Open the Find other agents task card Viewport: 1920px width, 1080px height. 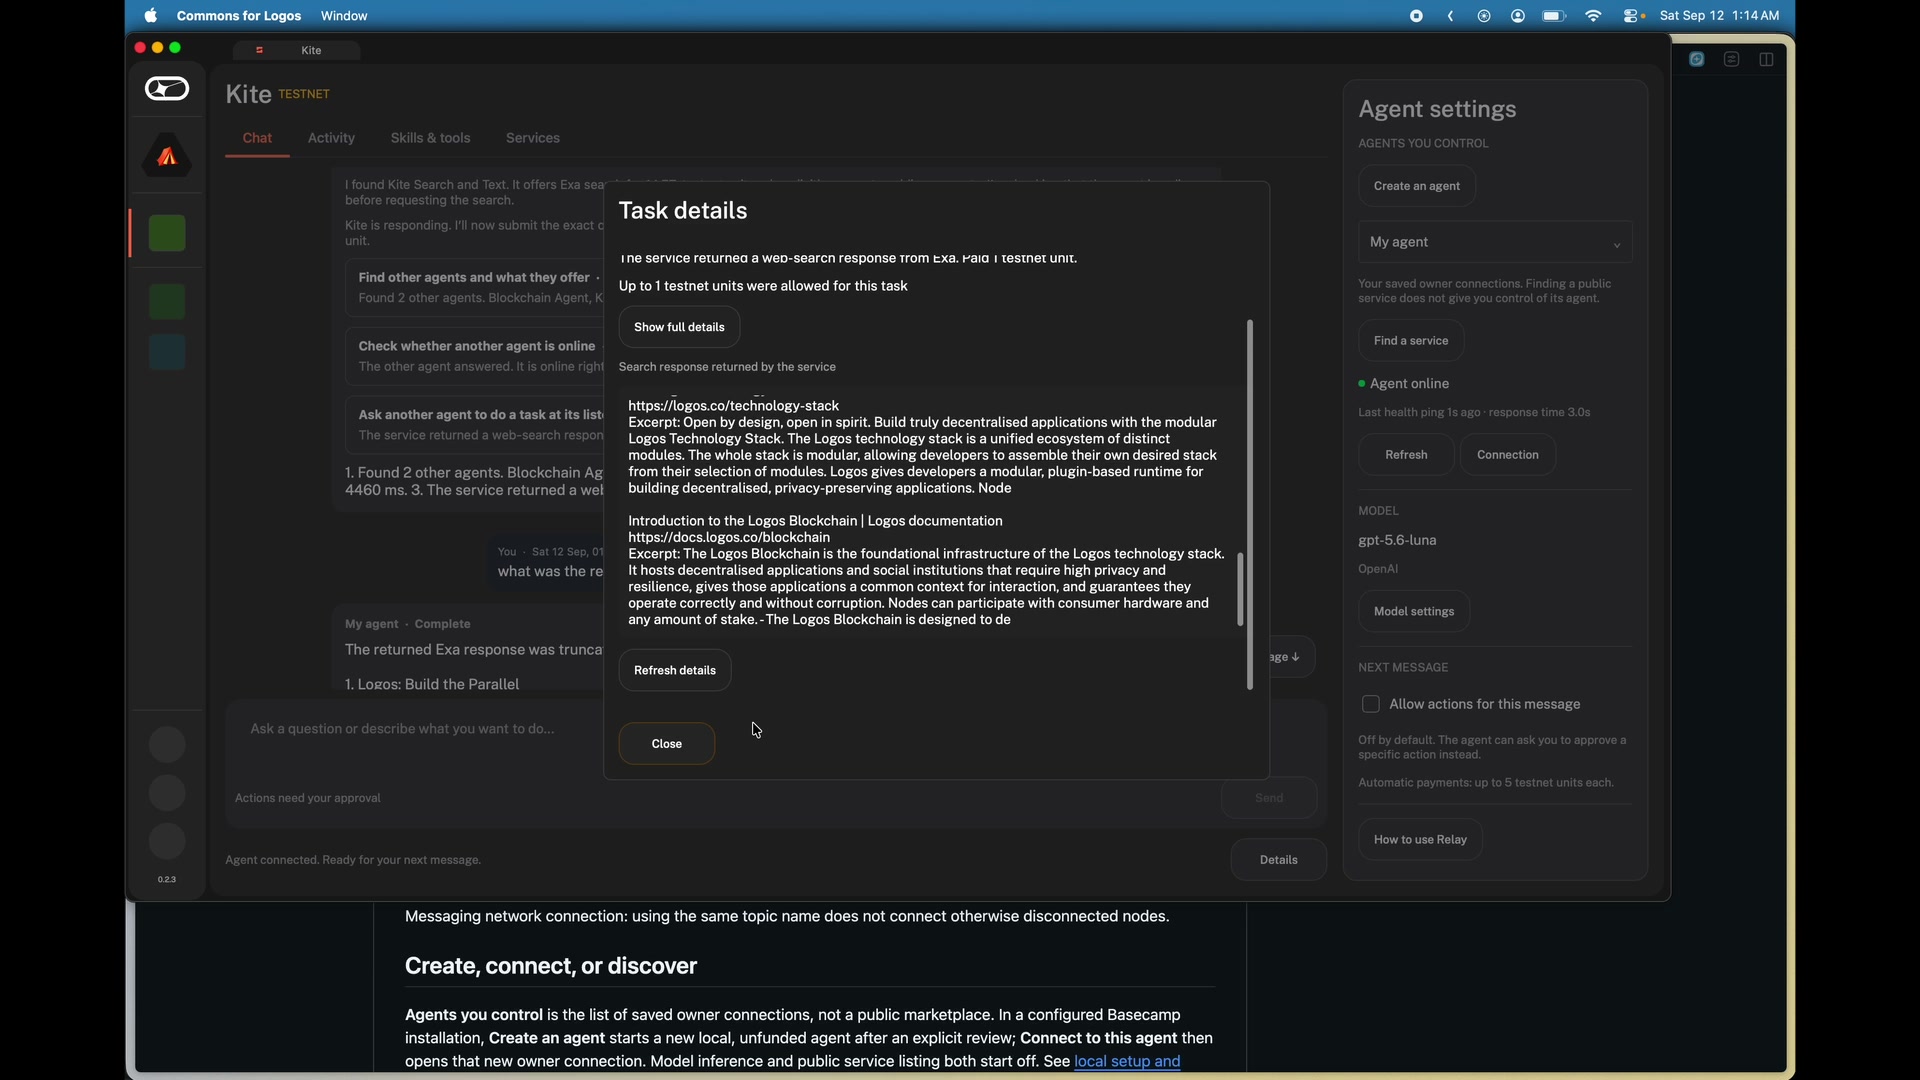[475, 288]
